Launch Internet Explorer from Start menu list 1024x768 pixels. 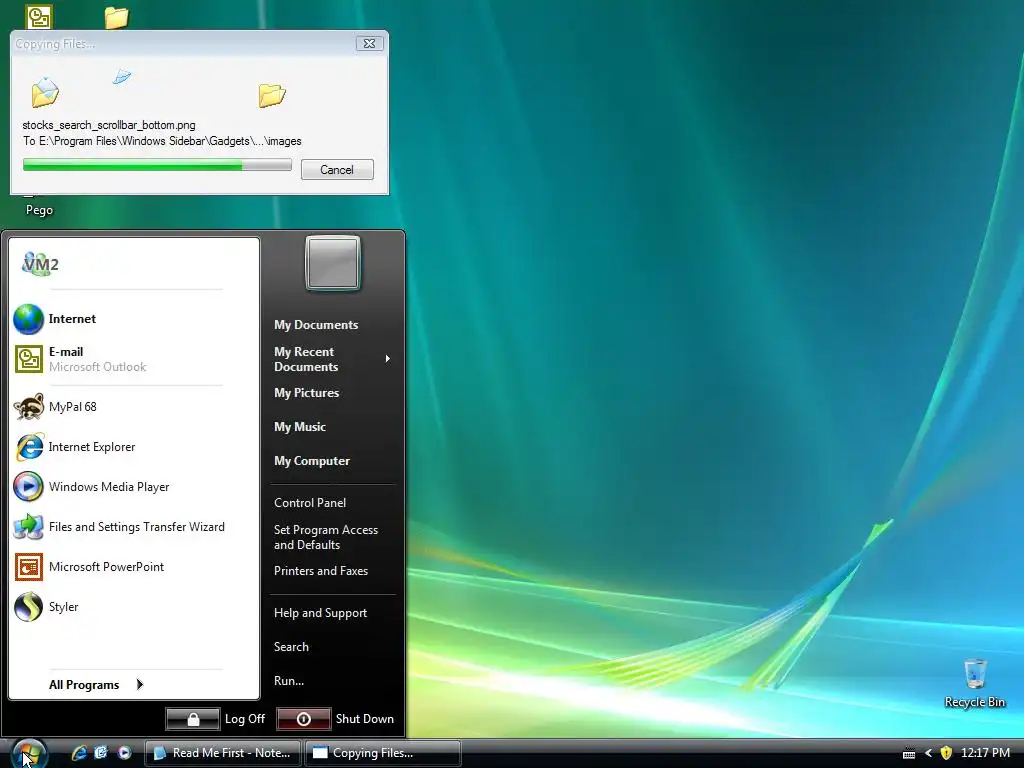[91, 447]
